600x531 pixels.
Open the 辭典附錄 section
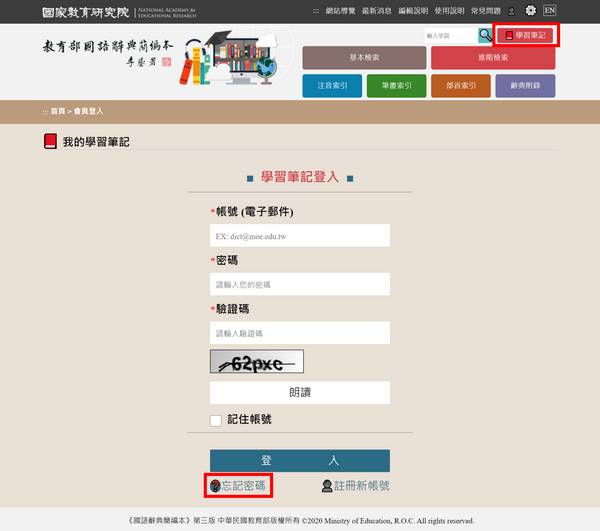pyautogui.click(x=525, y=86)
